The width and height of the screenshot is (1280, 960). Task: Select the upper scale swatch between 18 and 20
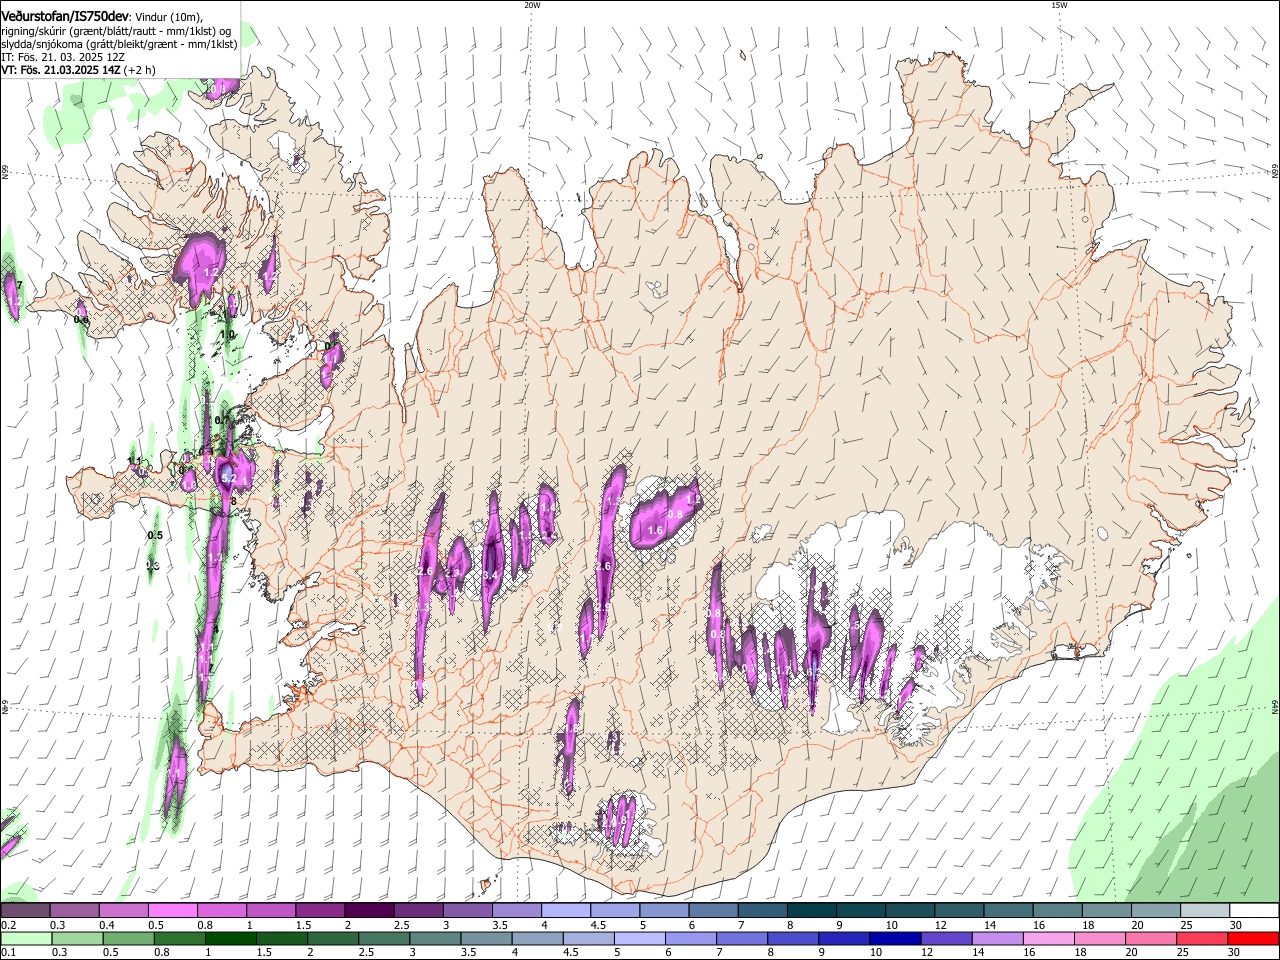(x=1106, y=910)
